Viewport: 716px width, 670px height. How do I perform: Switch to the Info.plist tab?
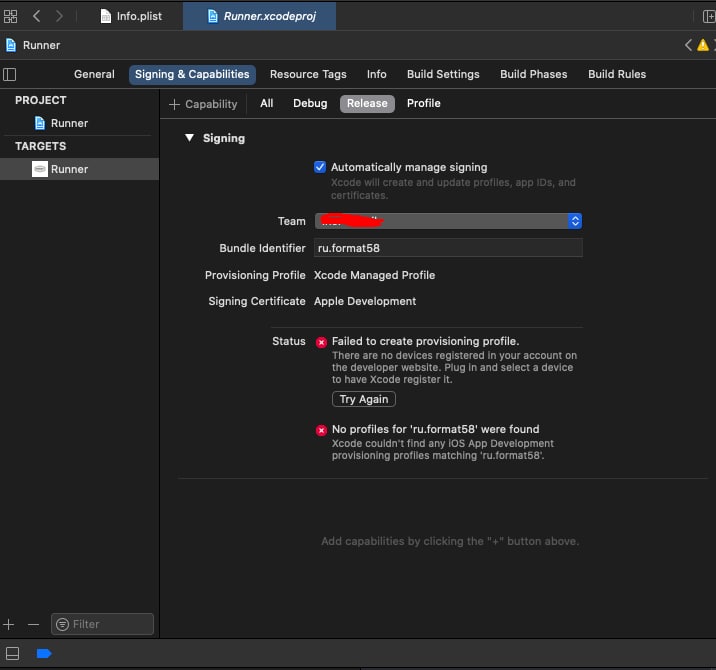click(131, 16)
